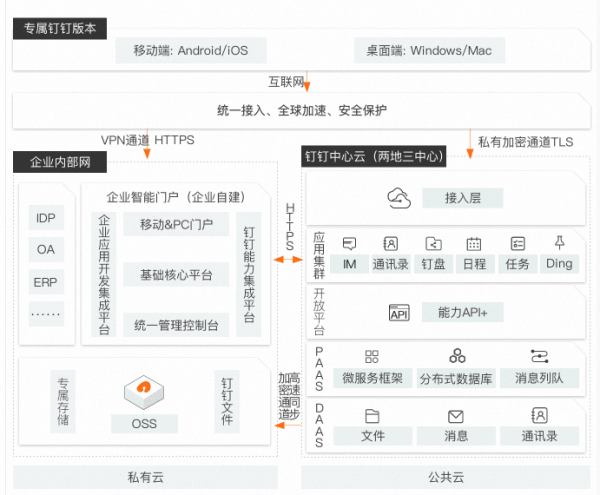Image resolution: width=600 pixels, height=495 pixels.
Task: Click the Ding pushpin icon
Action: pyautogui.click(x=559, y=243)
